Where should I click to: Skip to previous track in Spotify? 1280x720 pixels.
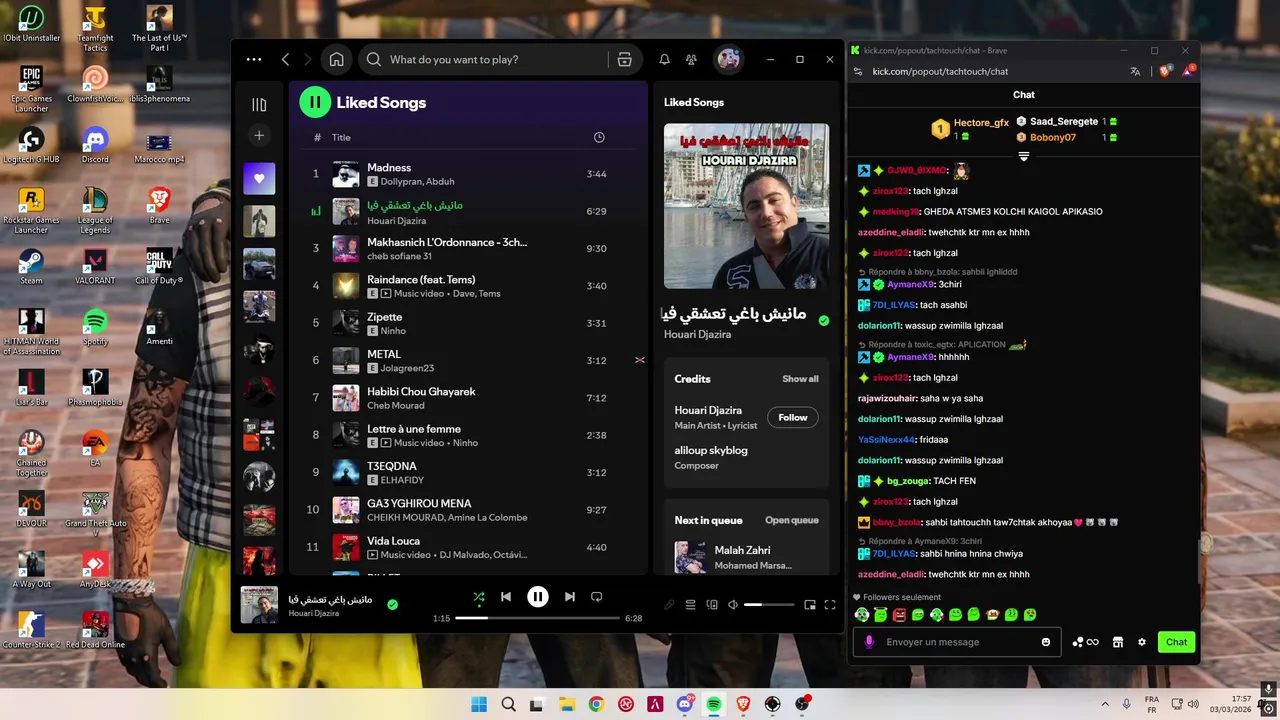(506, 597)
